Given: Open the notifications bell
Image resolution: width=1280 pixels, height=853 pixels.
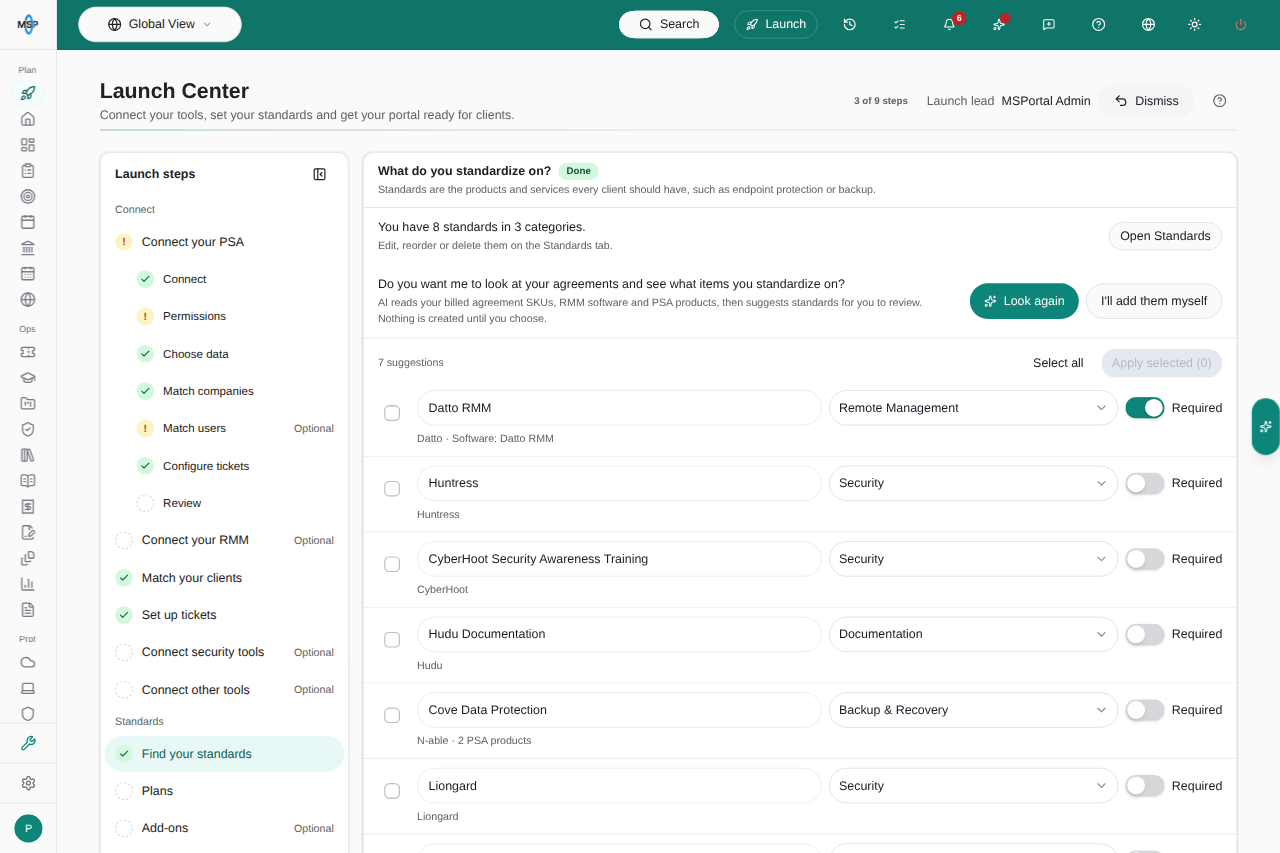Looking at the screenshot, I should point(949,24).
